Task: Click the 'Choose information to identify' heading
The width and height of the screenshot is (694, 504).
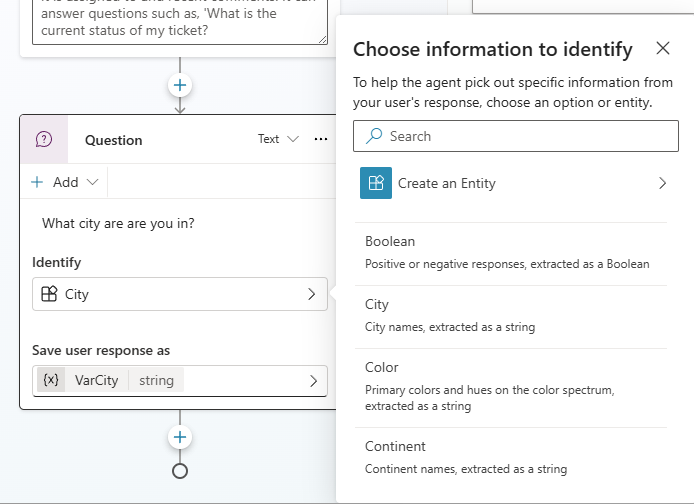Action: click(493, 49)
